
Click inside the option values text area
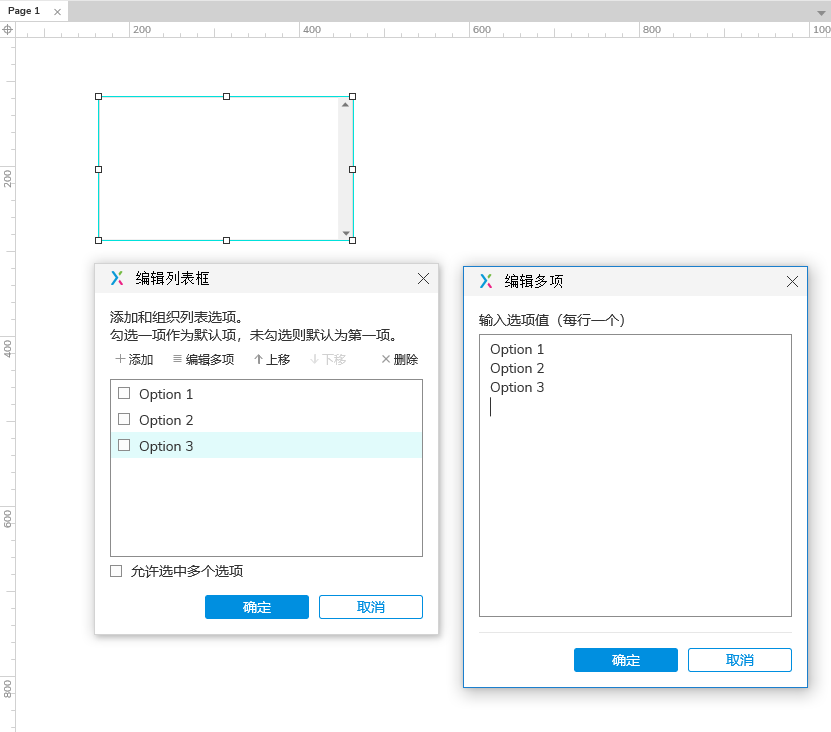[635, 475]
